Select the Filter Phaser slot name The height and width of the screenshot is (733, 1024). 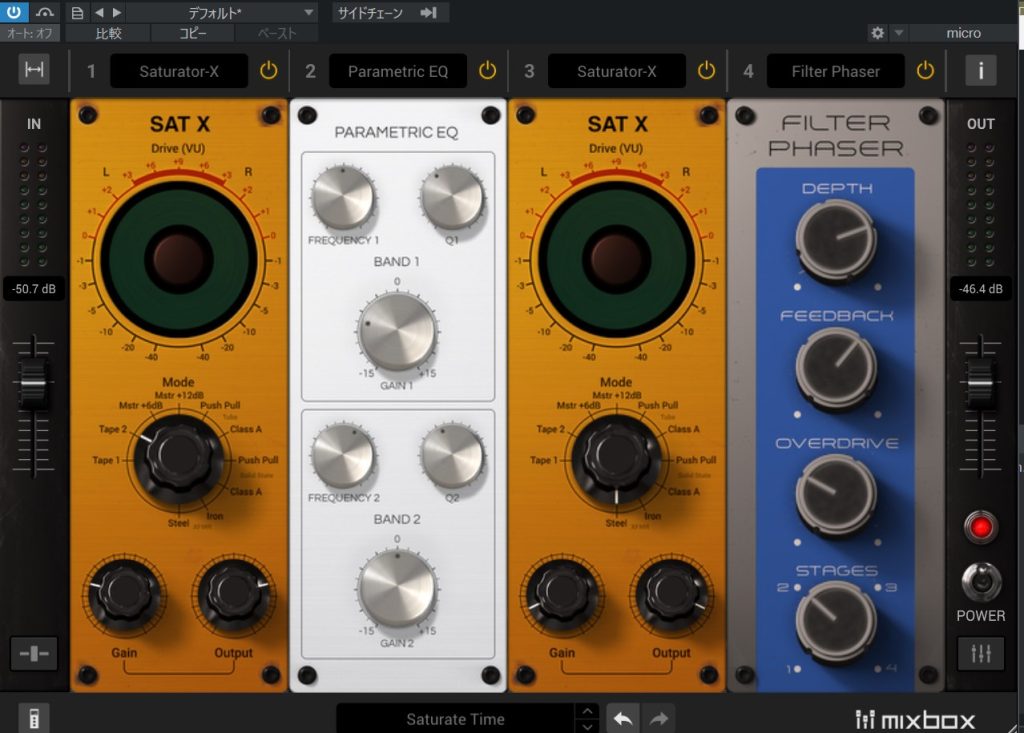pyautogui.click(x=835, y=71)
